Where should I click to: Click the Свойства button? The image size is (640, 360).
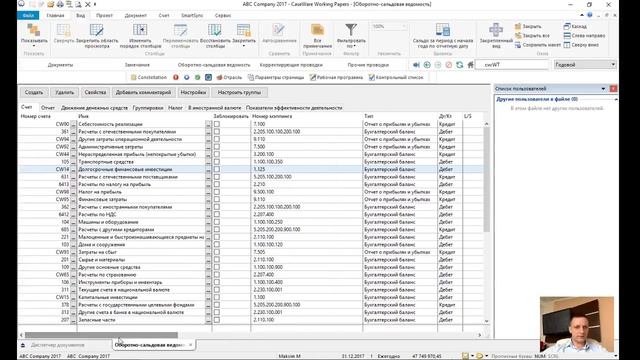(95, 92)
